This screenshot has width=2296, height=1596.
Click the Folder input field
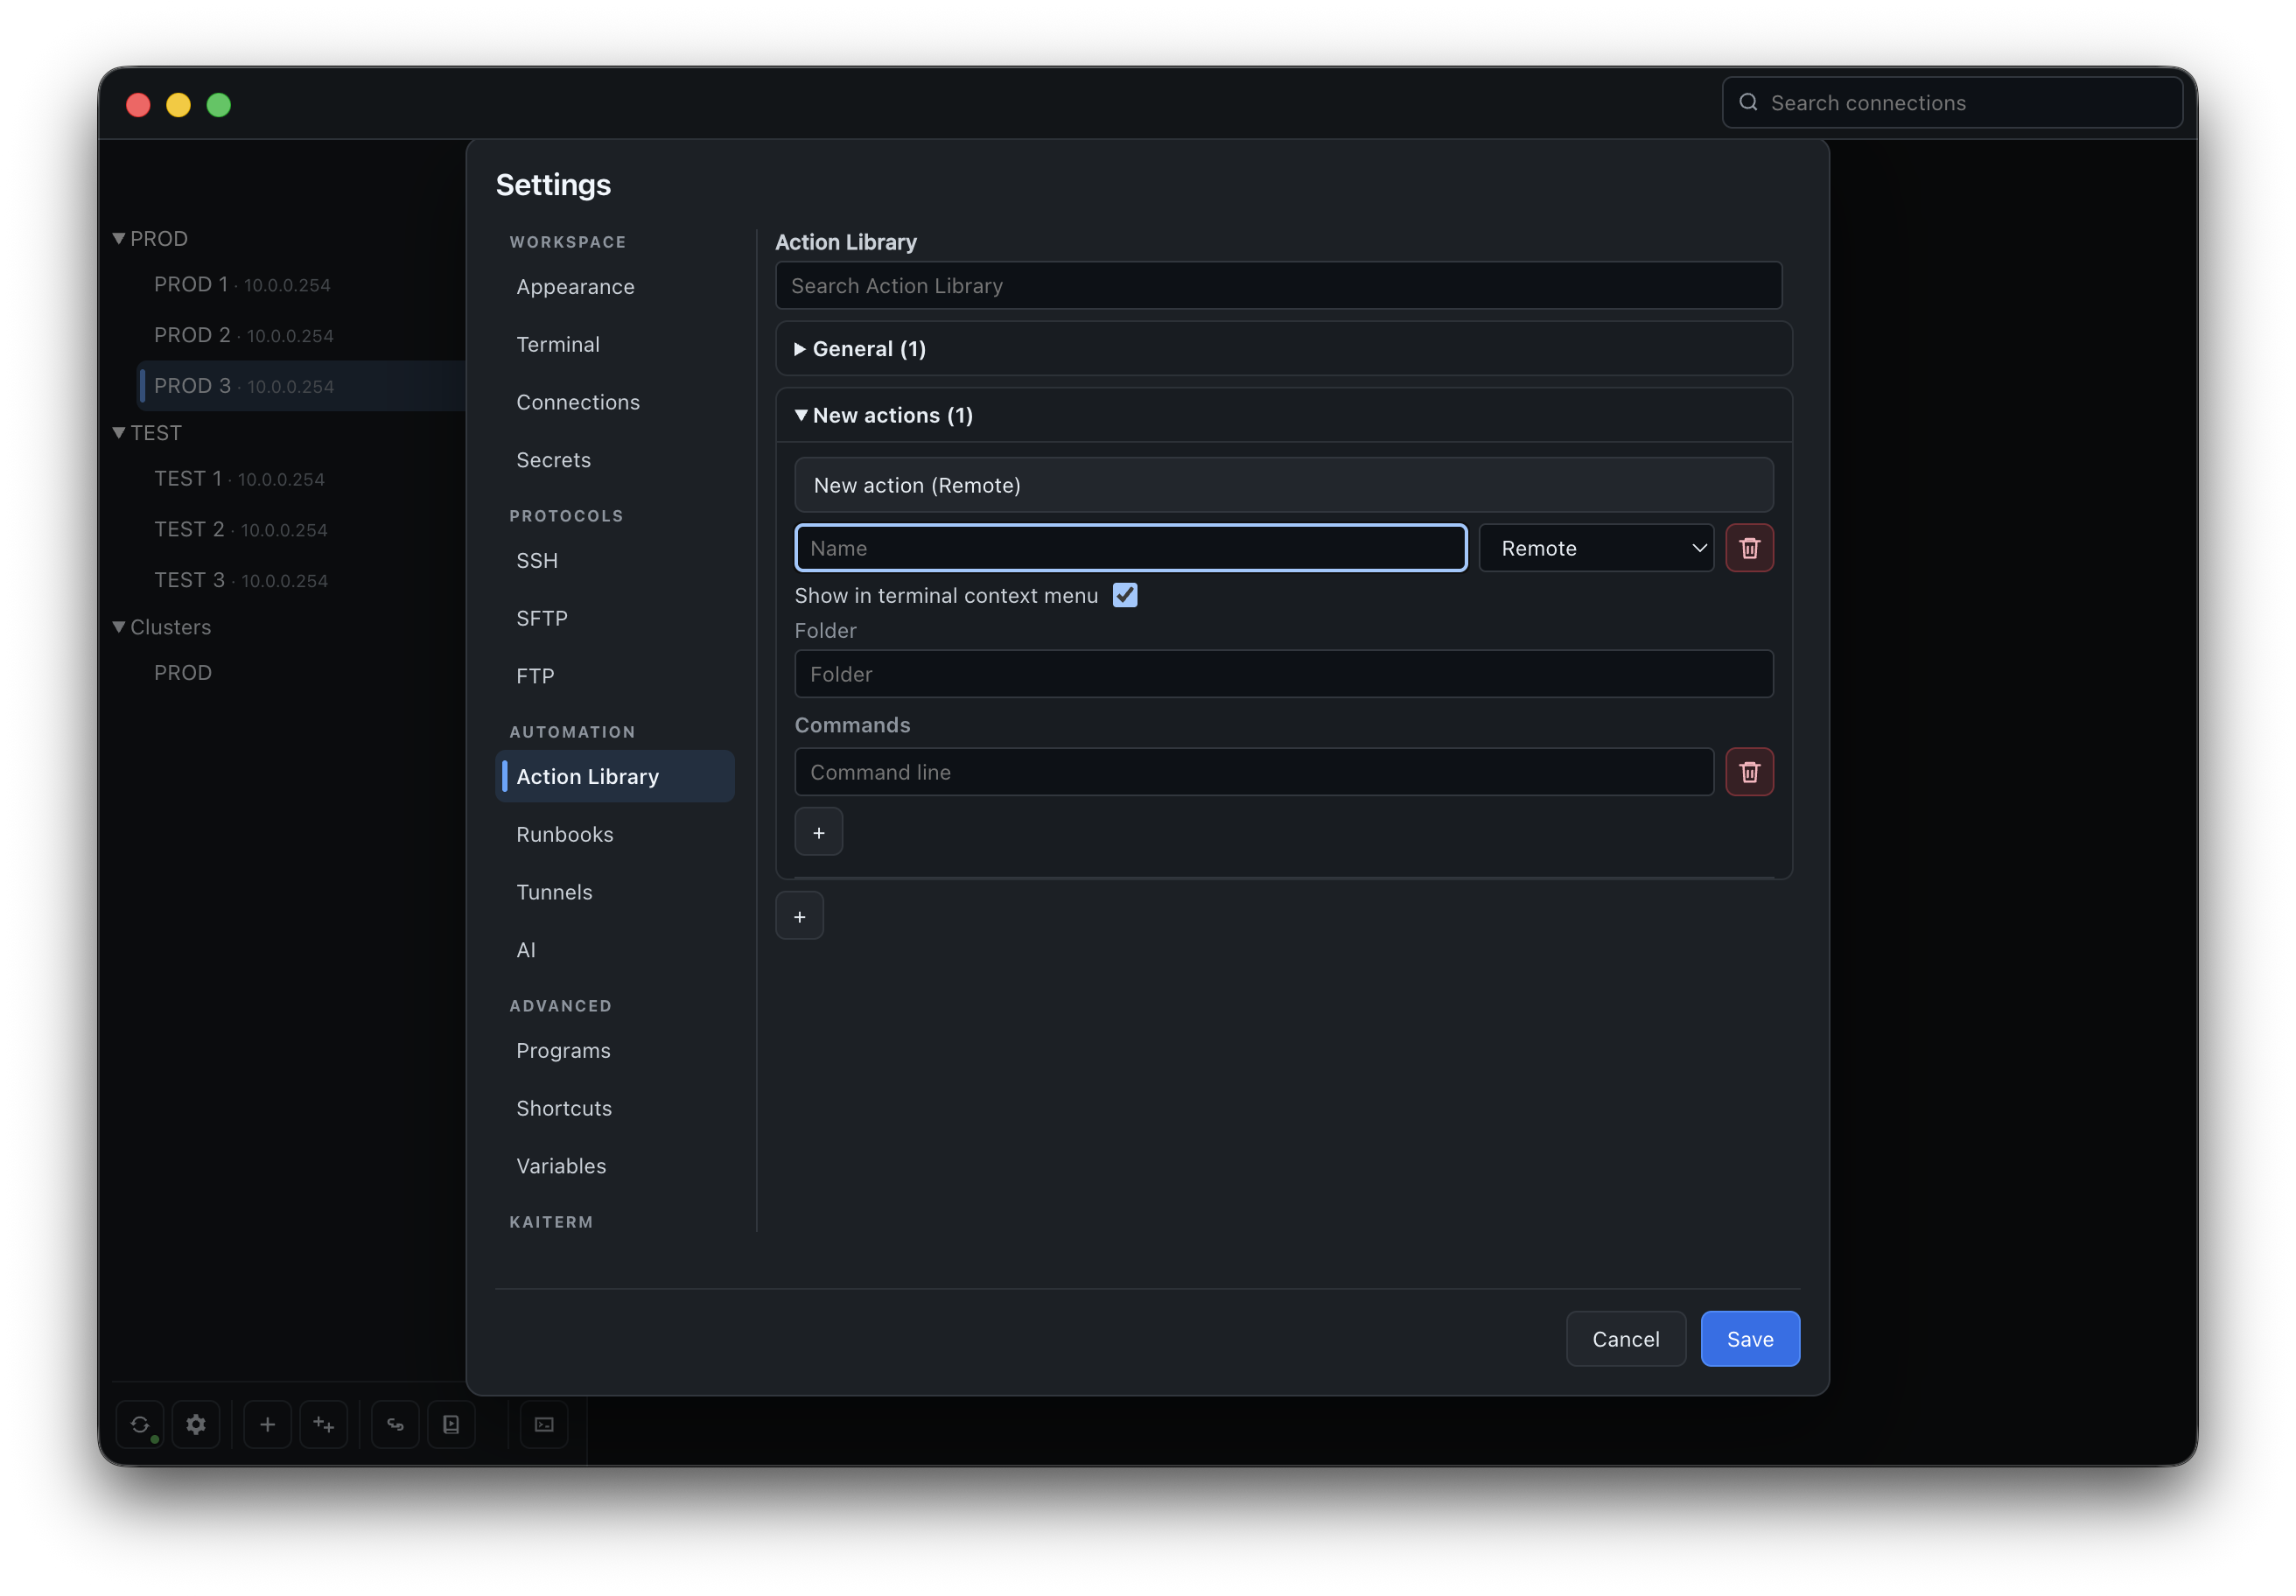[1284, 674]
